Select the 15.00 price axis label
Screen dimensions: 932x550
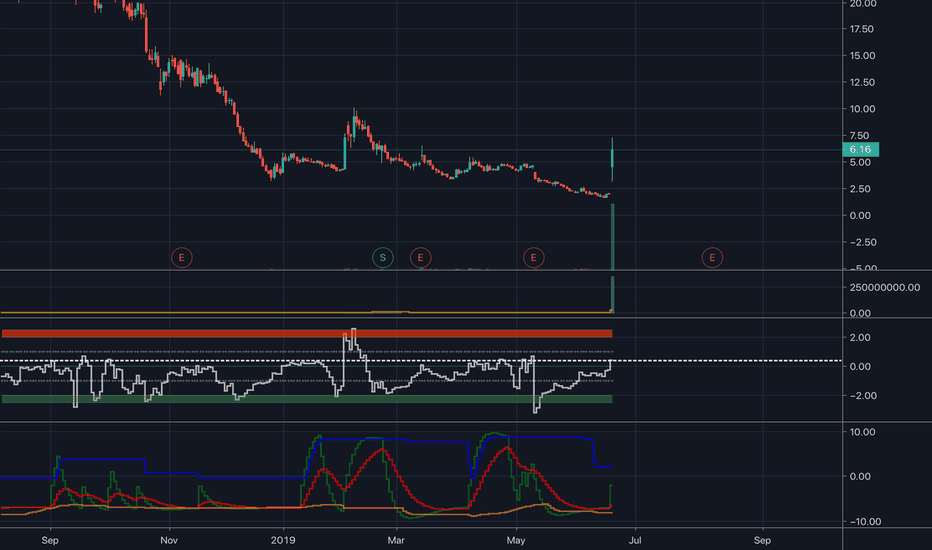862,56
